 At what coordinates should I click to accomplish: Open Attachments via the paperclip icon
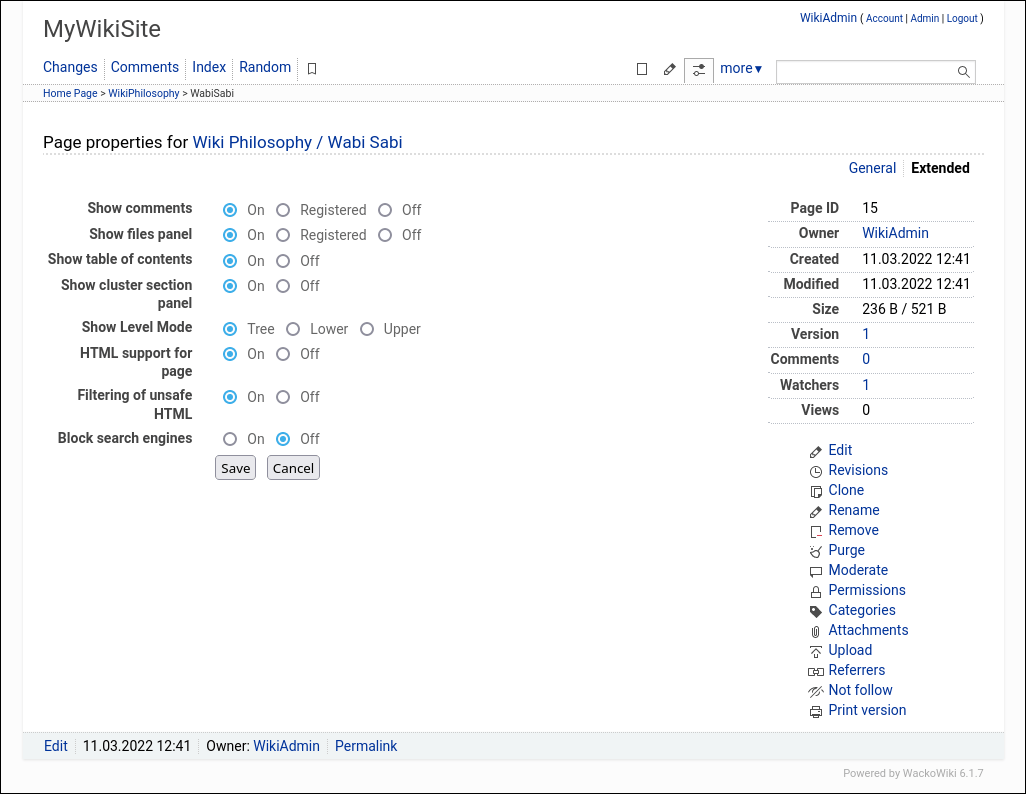tap(815, 630)
